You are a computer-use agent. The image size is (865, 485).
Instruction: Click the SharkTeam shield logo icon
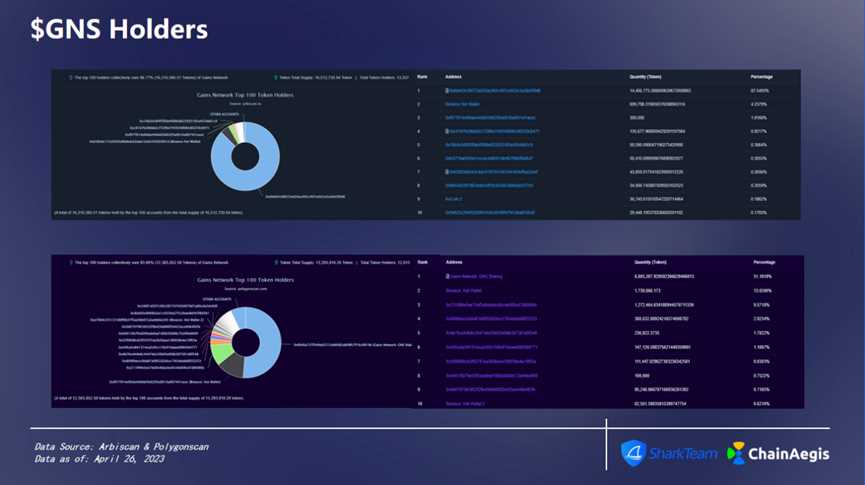click(x=633, y=453)
